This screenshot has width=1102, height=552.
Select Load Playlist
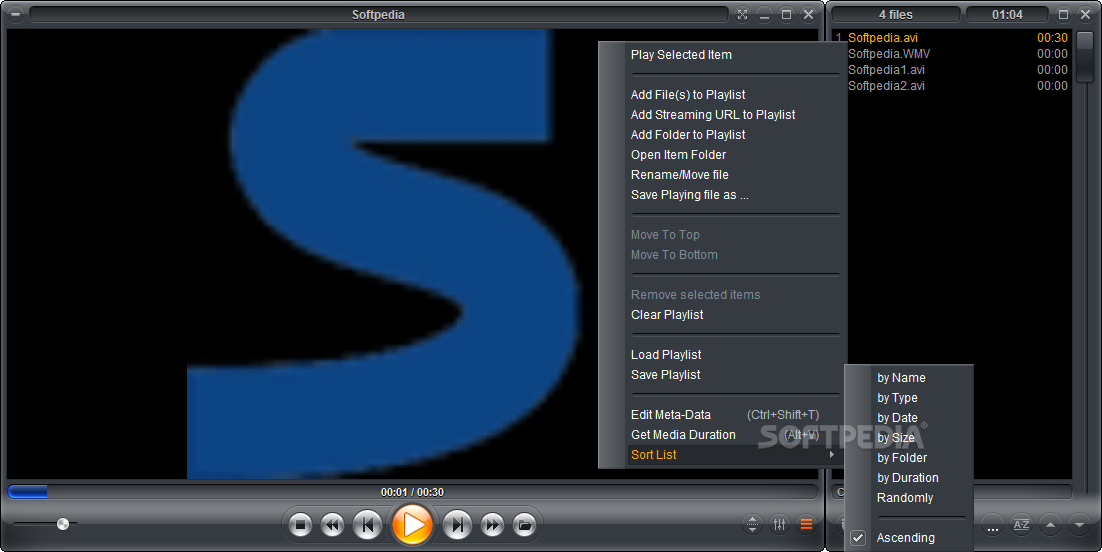pyautogui.click(x=666, y=355)
